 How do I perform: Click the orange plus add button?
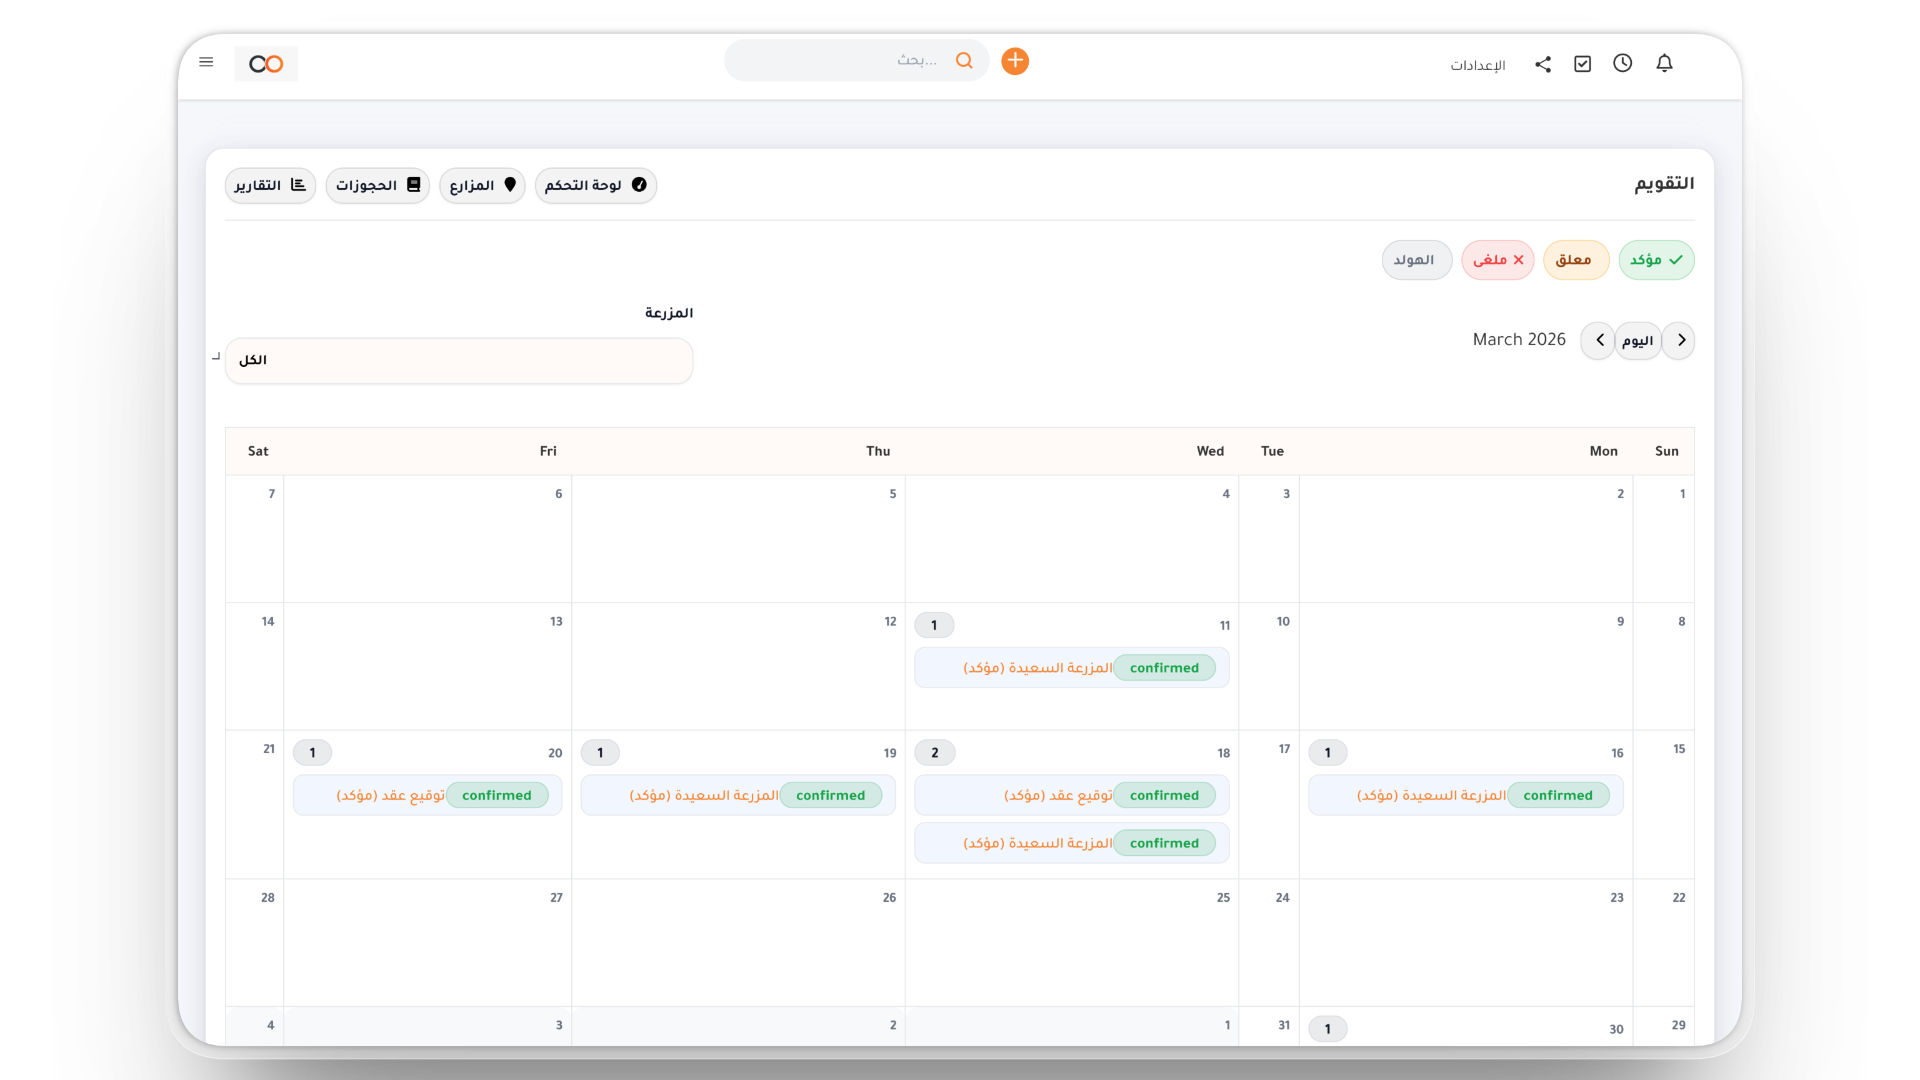1015,61
